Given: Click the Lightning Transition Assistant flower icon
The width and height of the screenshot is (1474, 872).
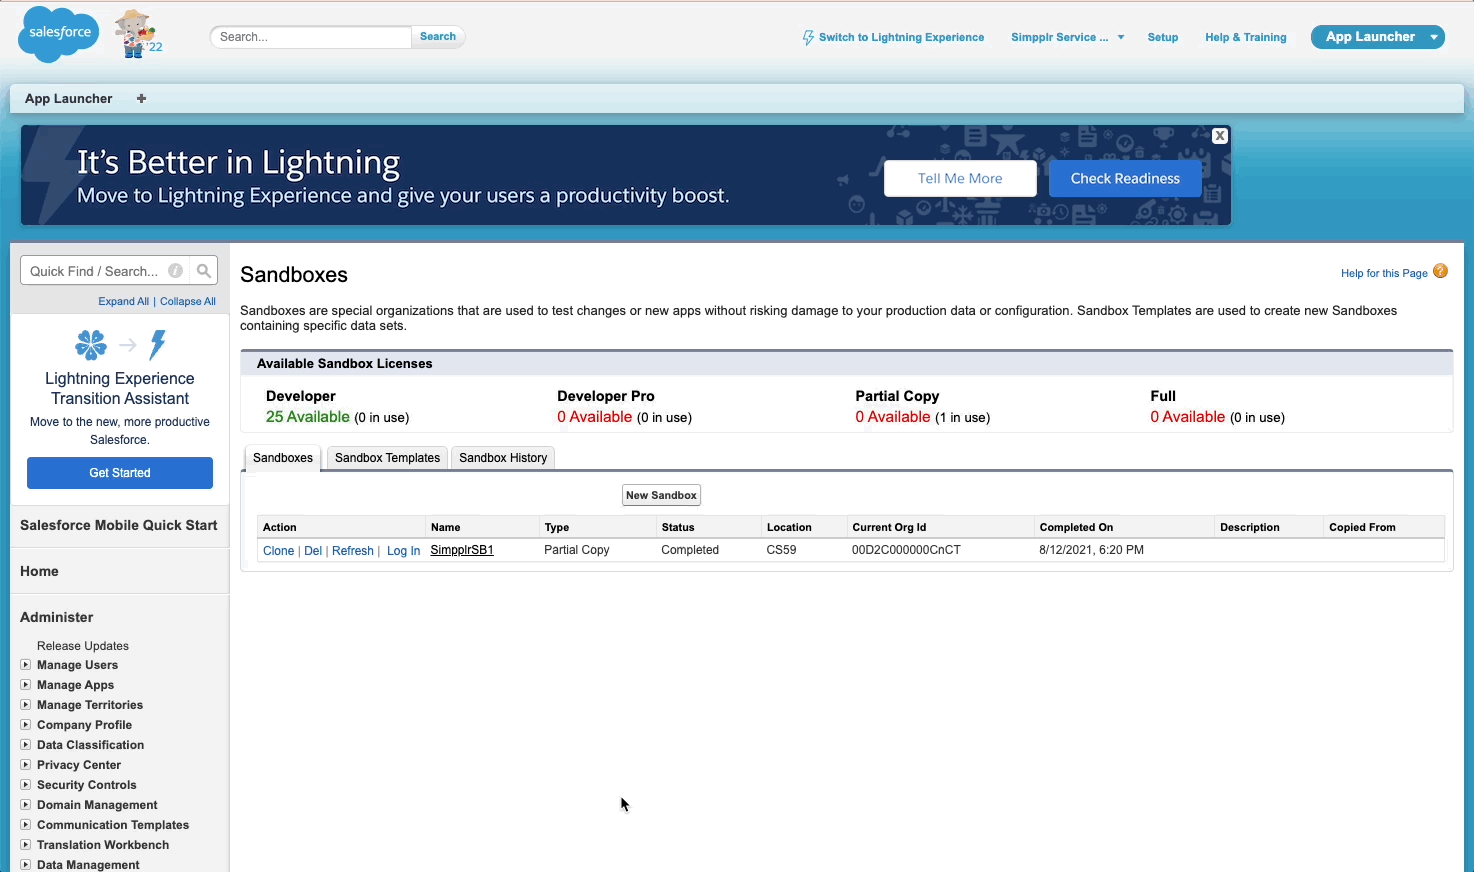Looking at the screenshot, I should (x=91, y=345).
